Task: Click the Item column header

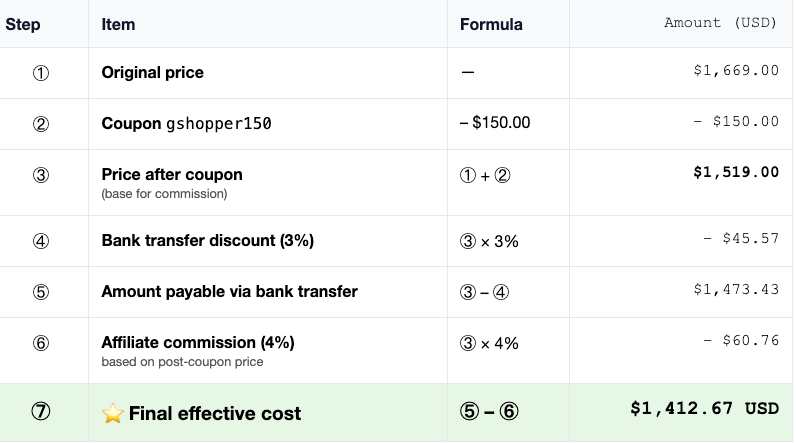Action: [x=118, y=24]
